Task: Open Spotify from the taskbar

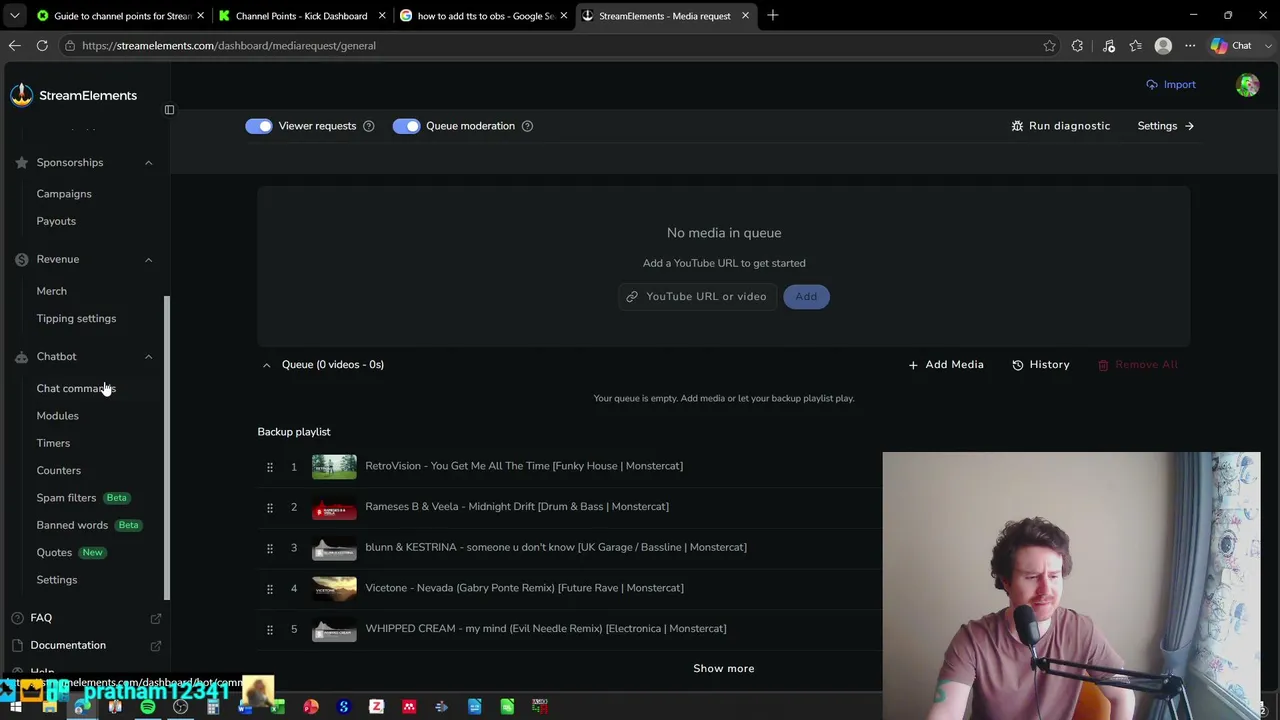Action: coord(148,707)
